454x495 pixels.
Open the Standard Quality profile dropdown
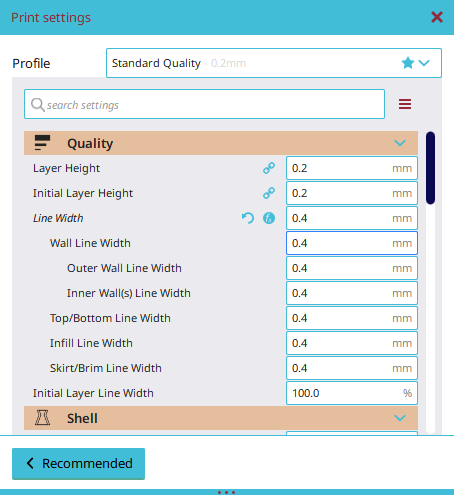pos(274,63)
